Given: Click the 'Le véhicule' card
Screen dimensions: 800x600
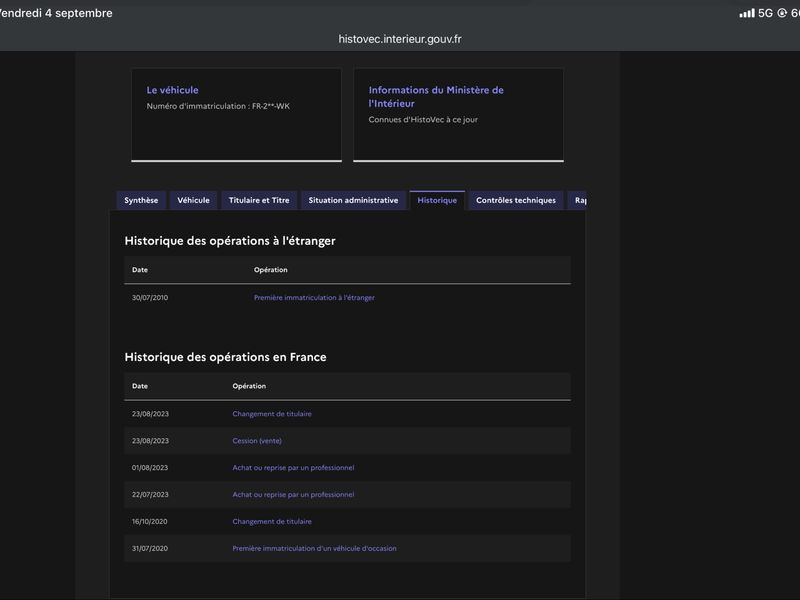Looking at the screenshot, I should click(x=236, y=115).
